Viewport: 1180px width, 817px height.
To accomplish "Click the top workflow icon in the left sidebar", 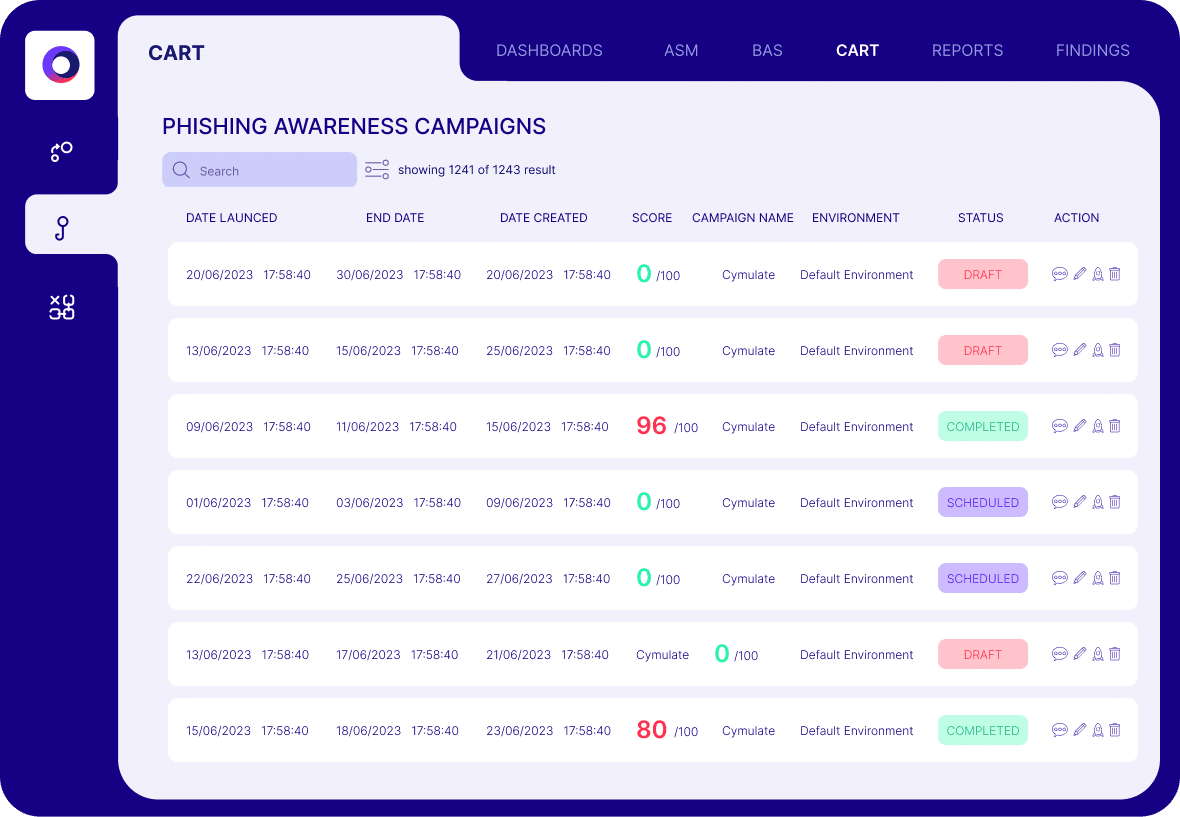I will point(60,152).
